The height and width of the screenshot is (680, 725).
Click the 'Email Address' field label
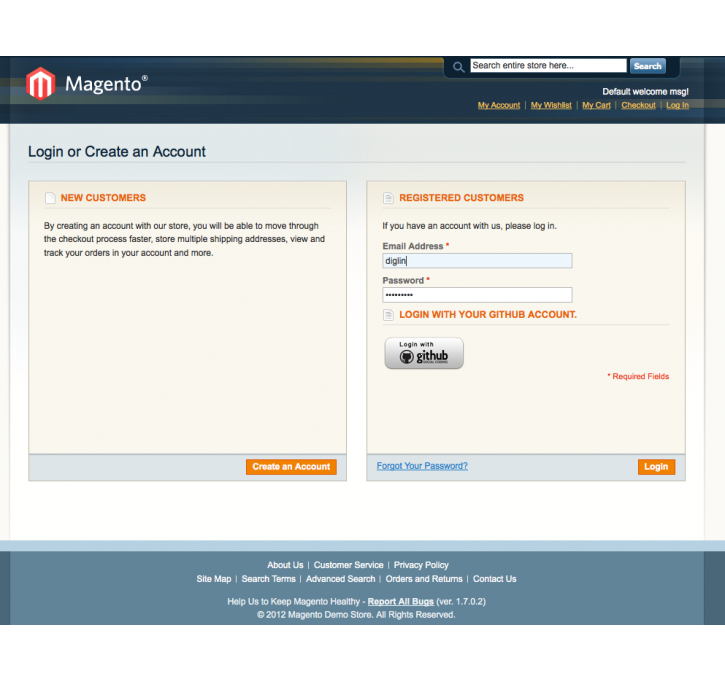[412, 246]
